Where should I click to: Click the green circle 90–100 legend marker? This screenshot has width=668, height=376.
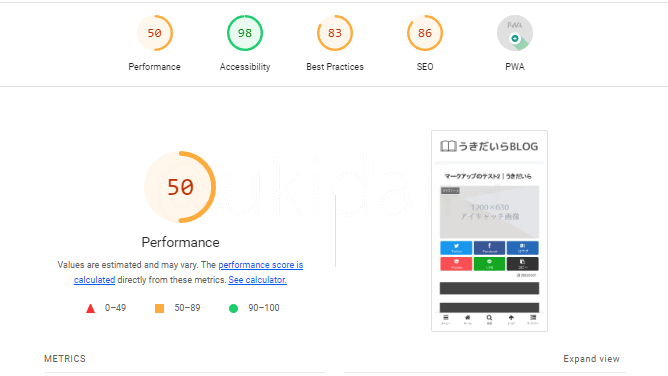233,308
